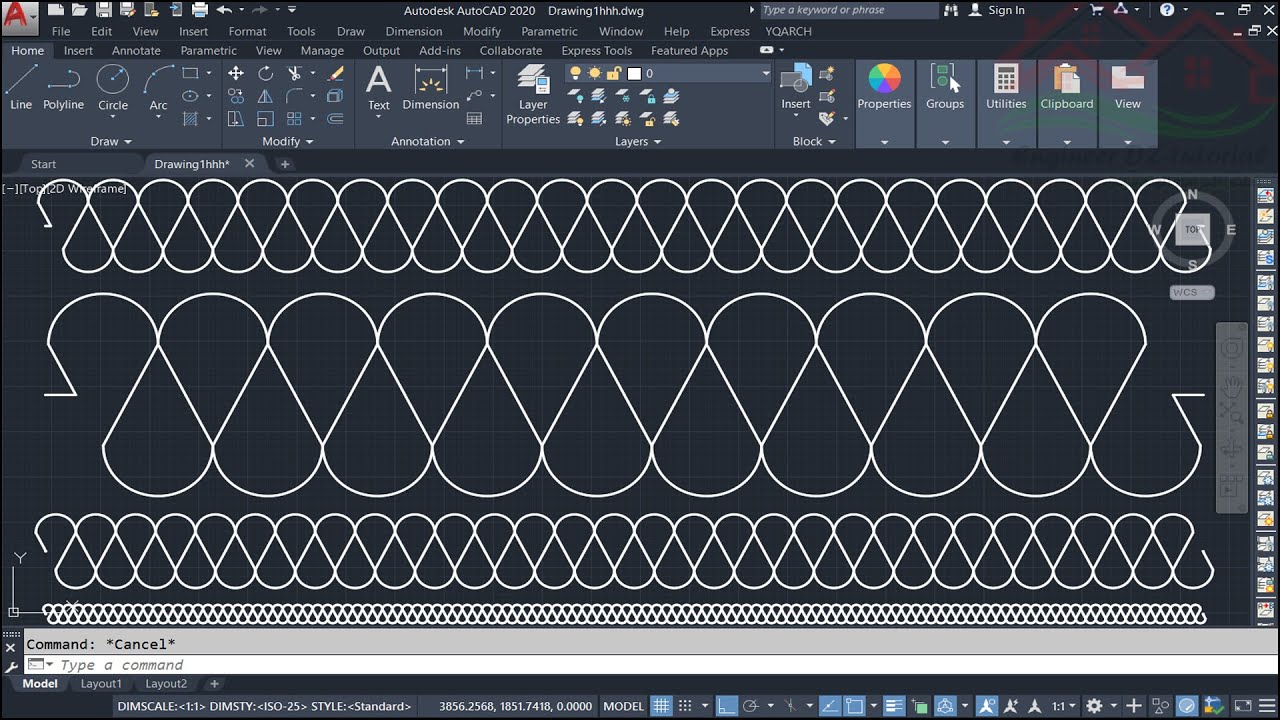Select the Copy tool in Modify
The width and height of the screenshot is (1280, 720).
pyautogui.click(x=236, y=96)
